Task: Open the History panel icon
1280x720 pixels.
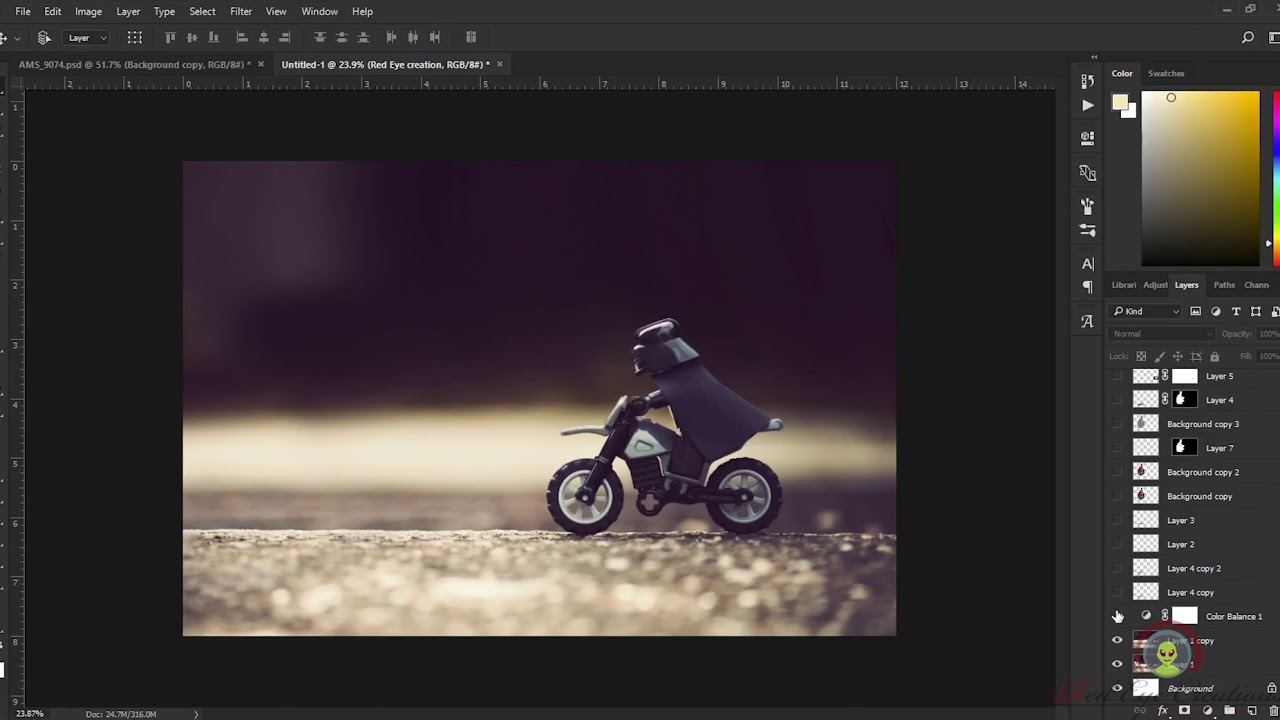Action: tap(1088, 81)
